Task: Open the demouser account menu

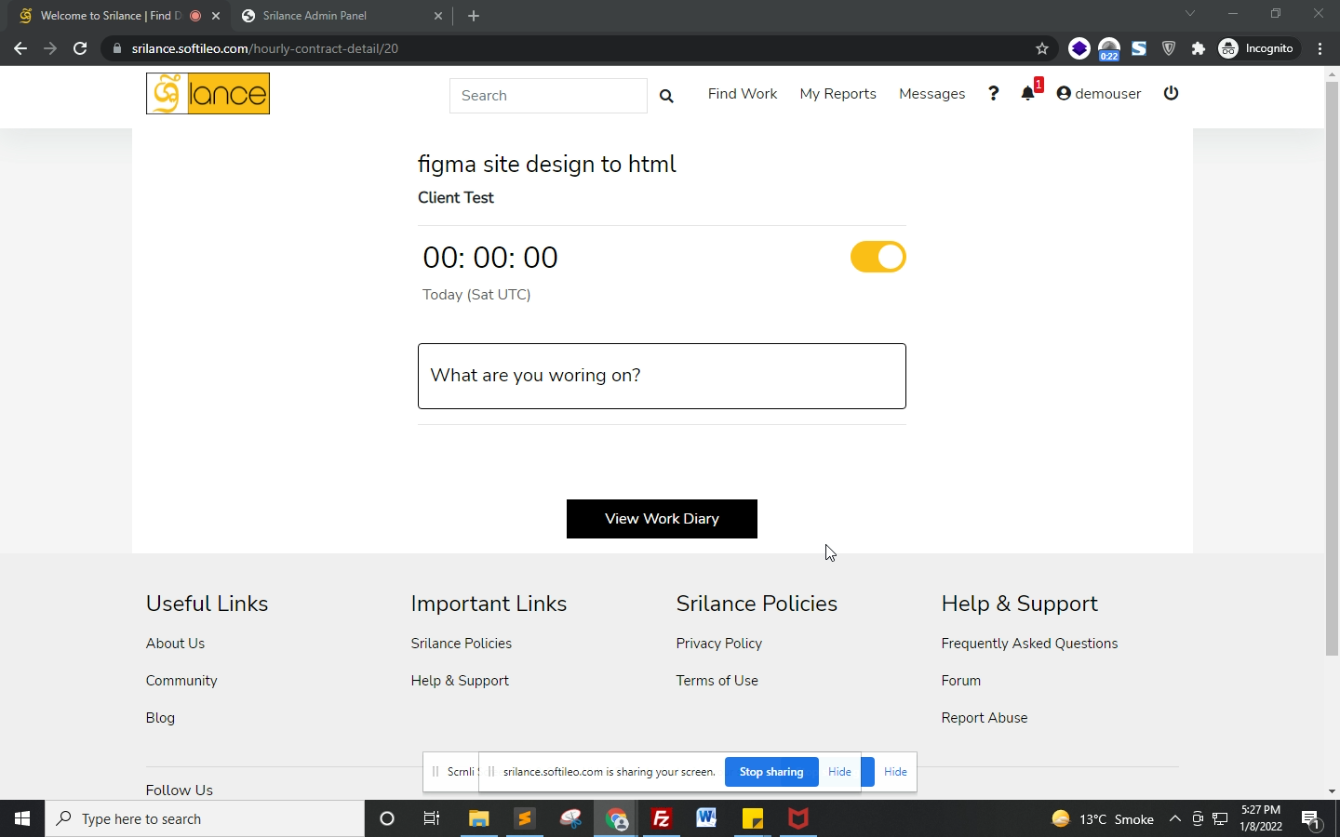Action: click(x=1098, y=93)
